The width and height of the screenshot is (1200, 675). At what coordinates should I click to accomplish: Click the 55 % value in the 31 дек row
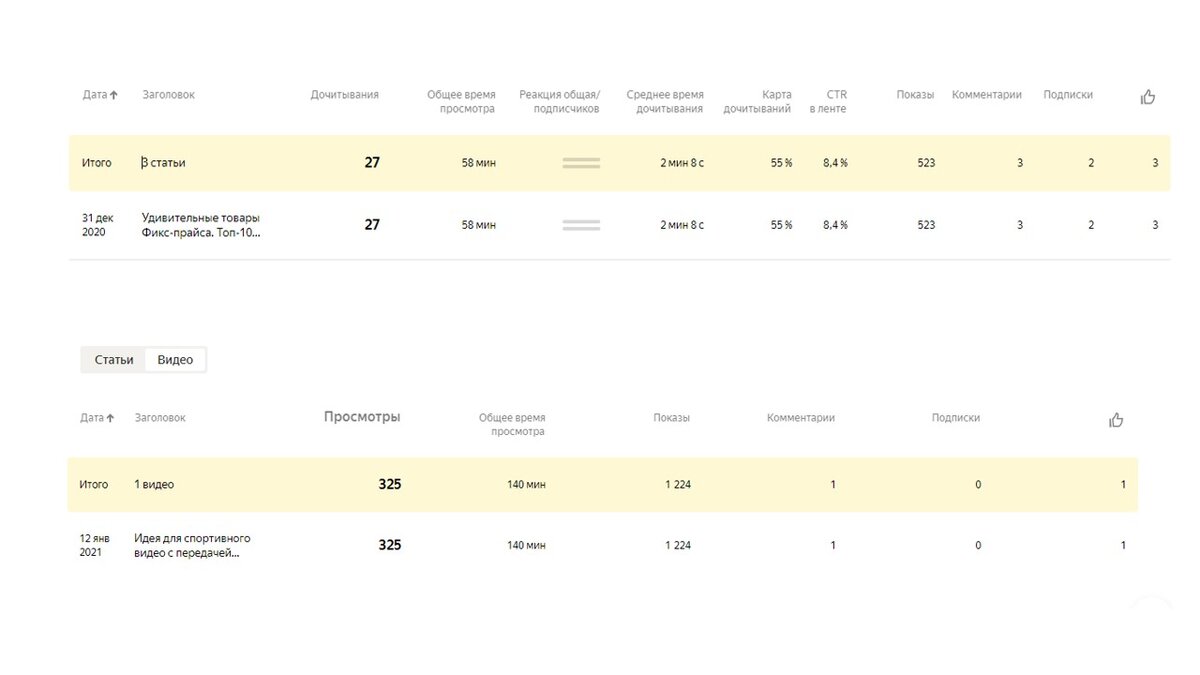pos(782,225)
